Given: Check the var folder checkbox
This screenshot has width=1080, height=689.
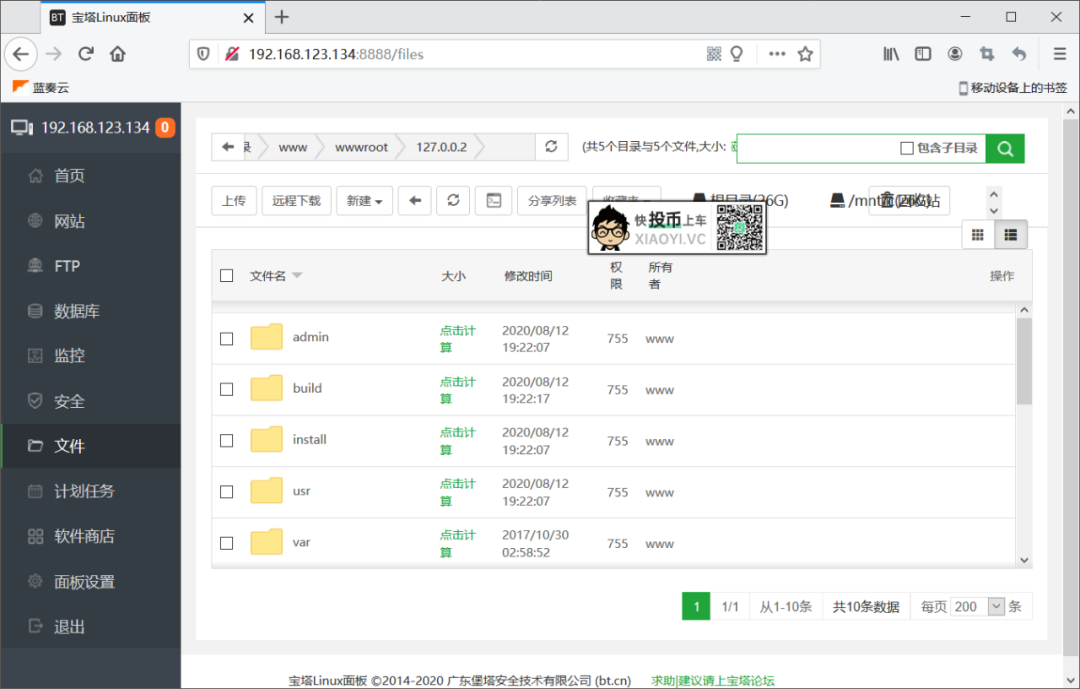Looking at the screenshot, I should pos(227,543).
